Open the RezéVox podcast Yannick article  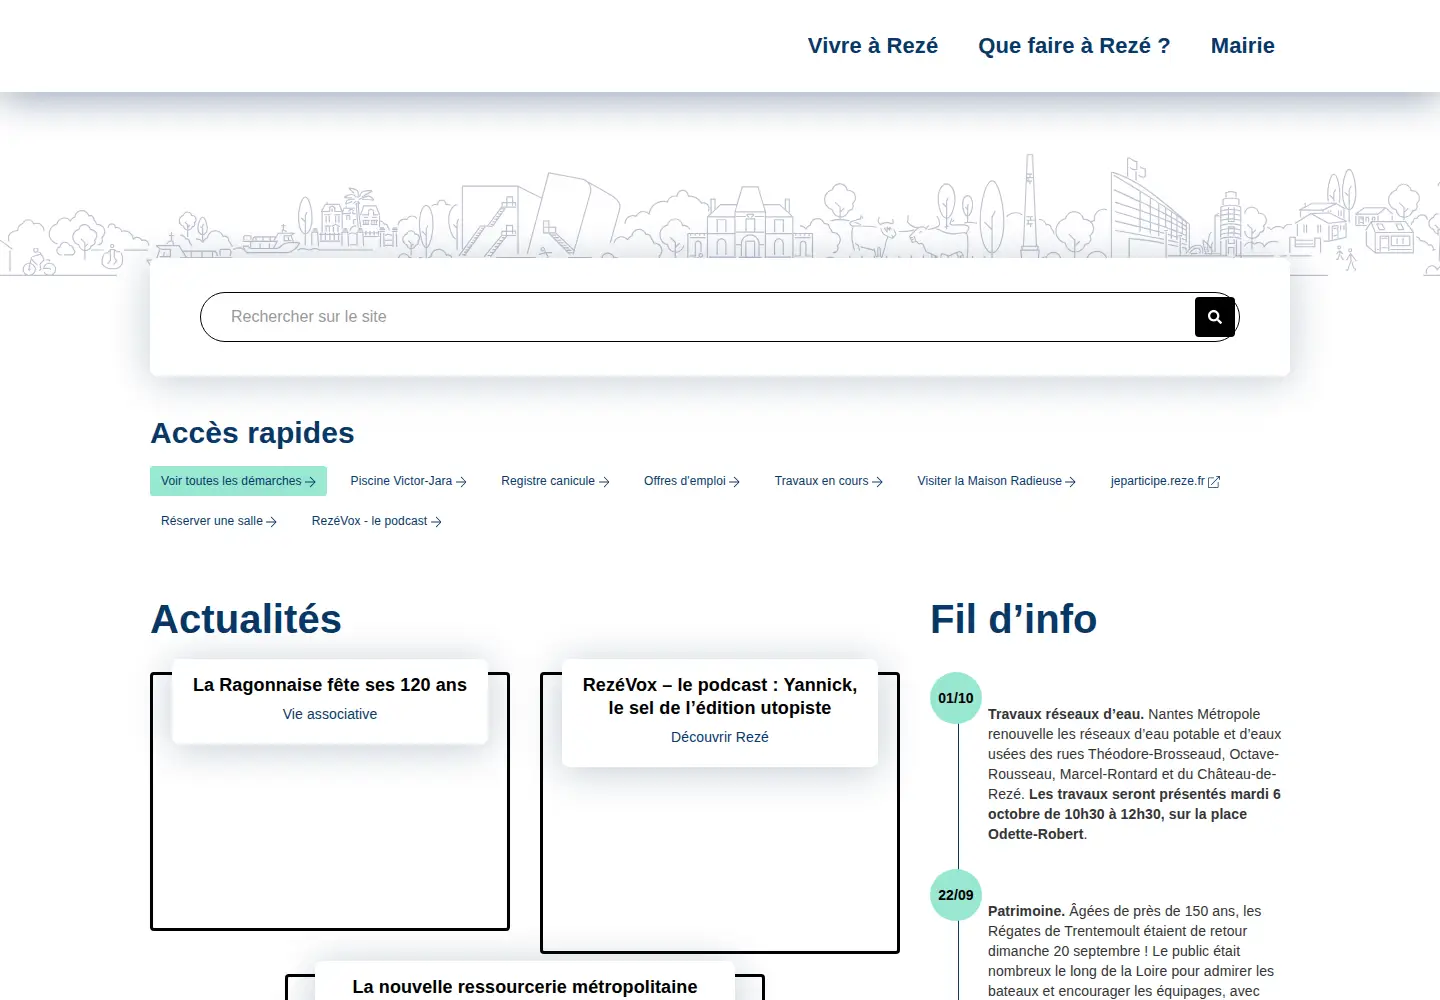720,696
